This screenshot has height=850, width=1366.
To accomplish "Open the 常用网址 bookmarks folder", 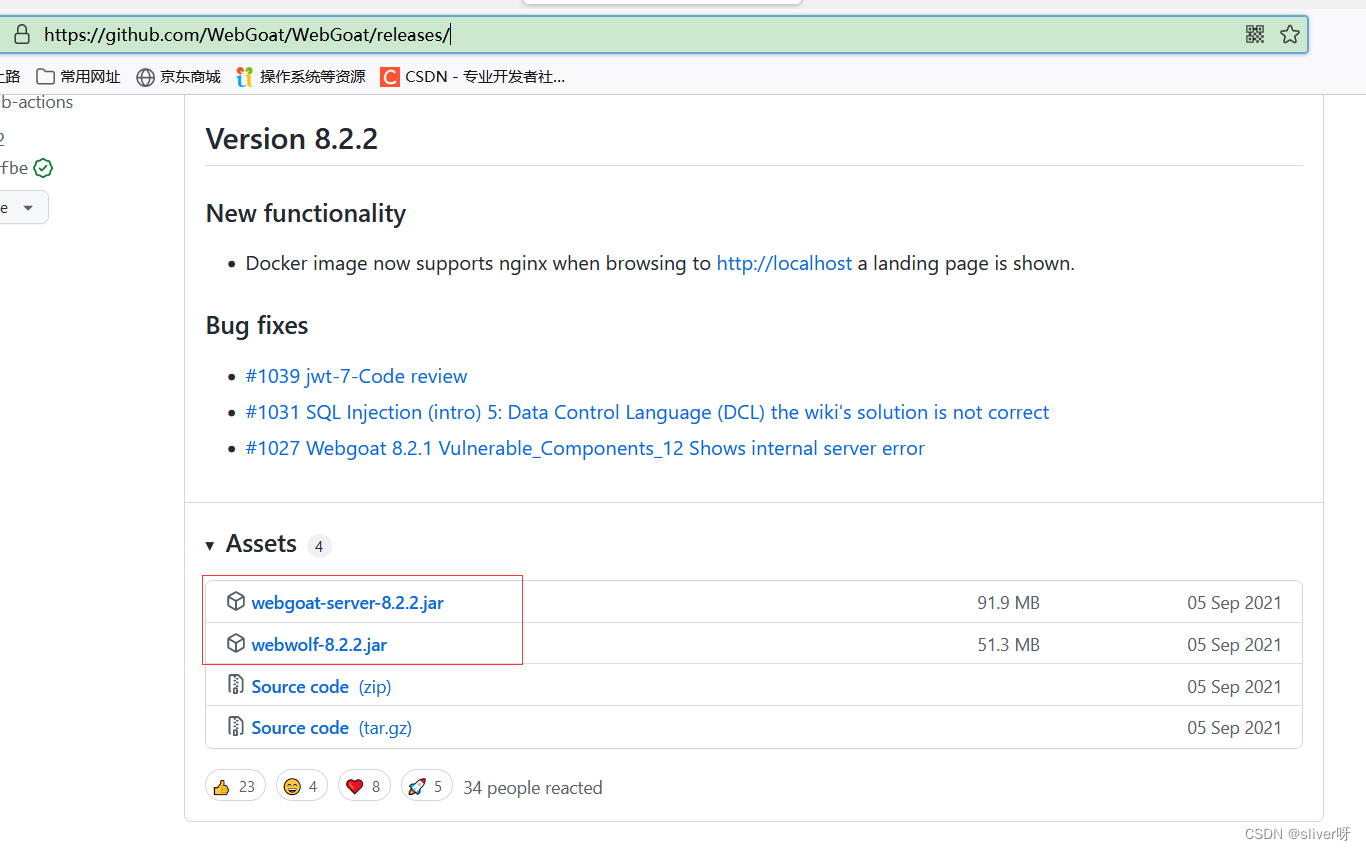I will point(78,77).
